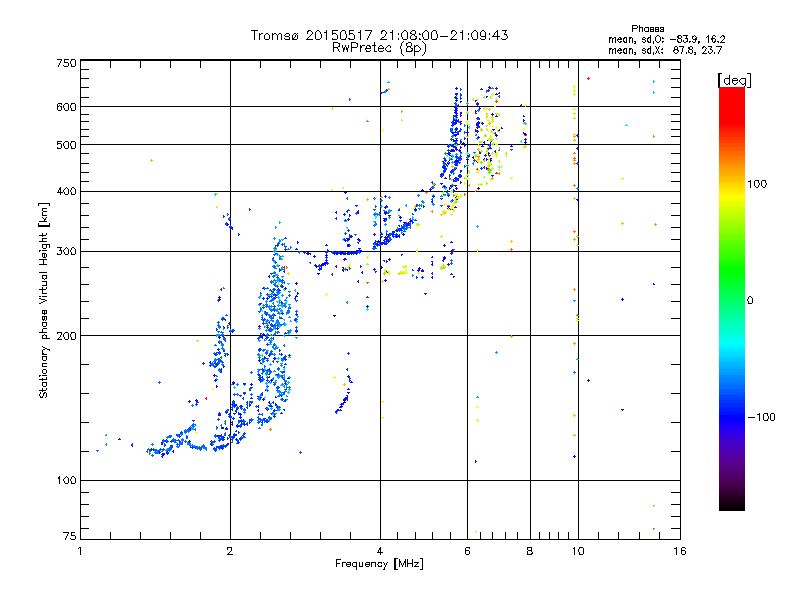Click the y-axis '400' tick label
This screenshot has width=800, height=600.
[66, 192]
